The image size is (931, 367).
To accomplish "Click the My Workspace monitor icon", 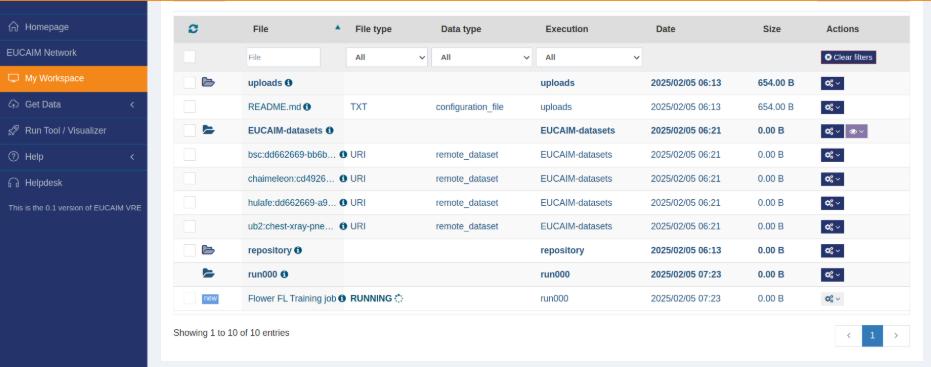I will point(14,78).
